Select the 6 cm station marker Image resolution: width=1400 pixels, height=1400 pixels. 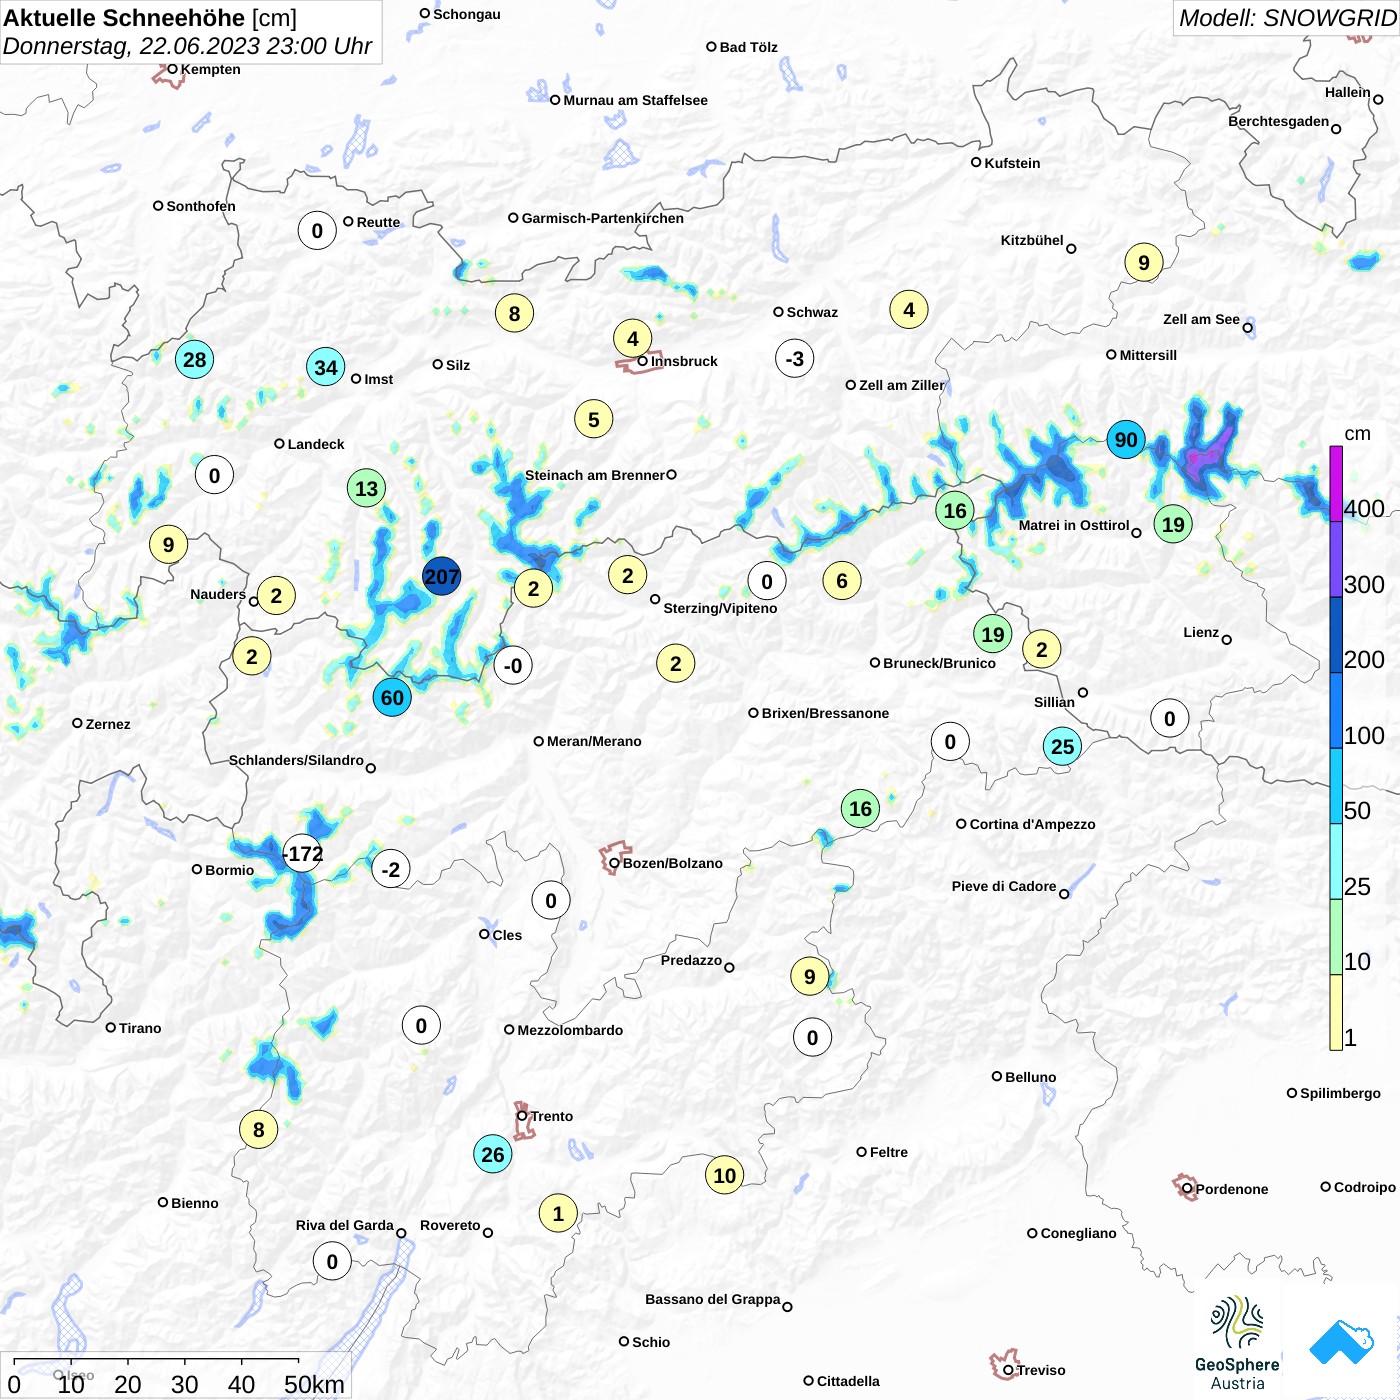click(842, 580)
